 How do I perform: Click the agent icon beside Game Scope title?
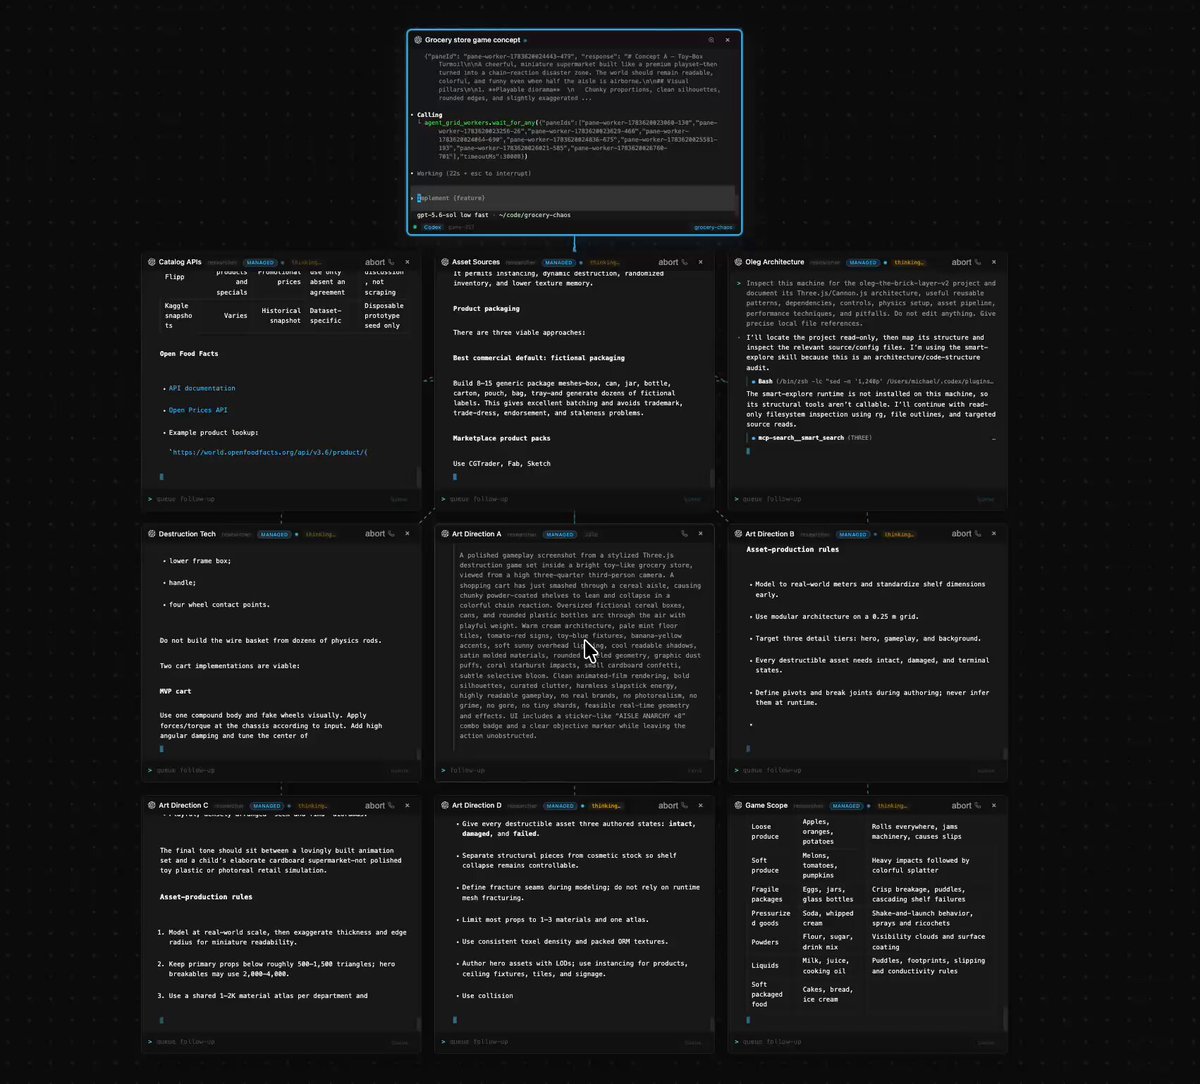click(x=737, y=805)
